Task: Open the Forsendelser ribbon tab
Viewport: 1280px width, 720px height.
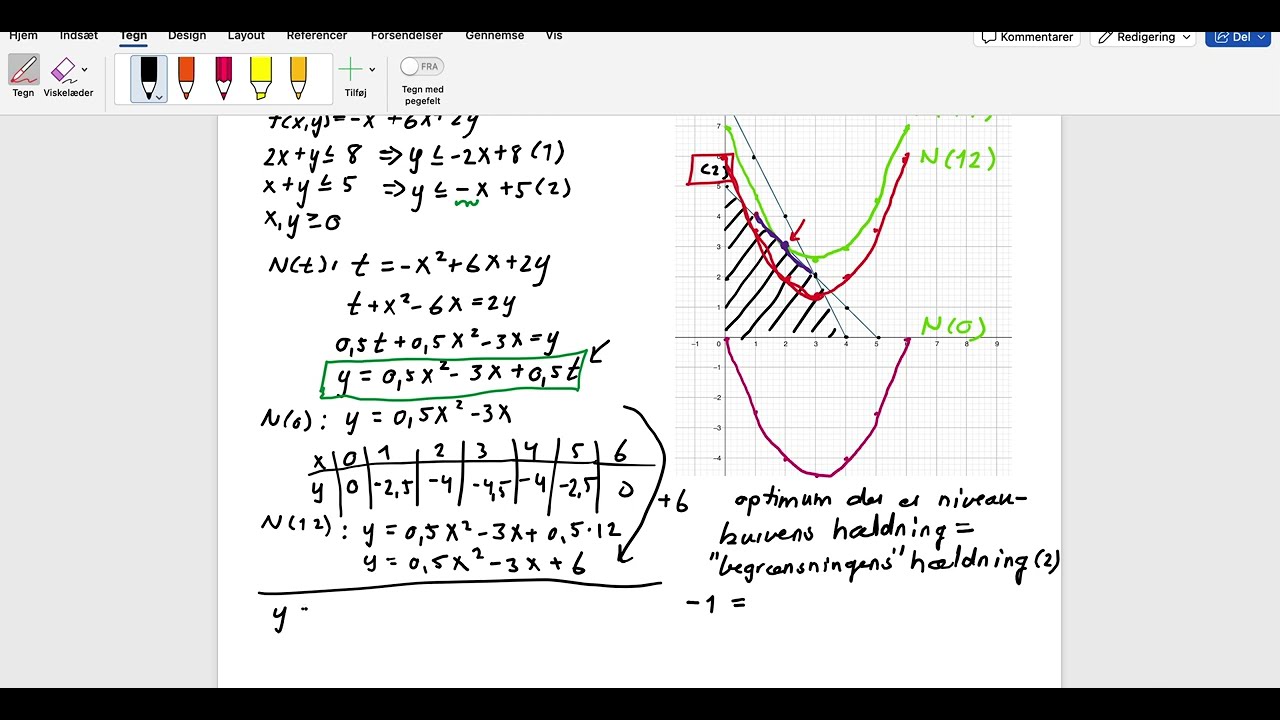Action: pyautogui.click(x=407, y=36)
